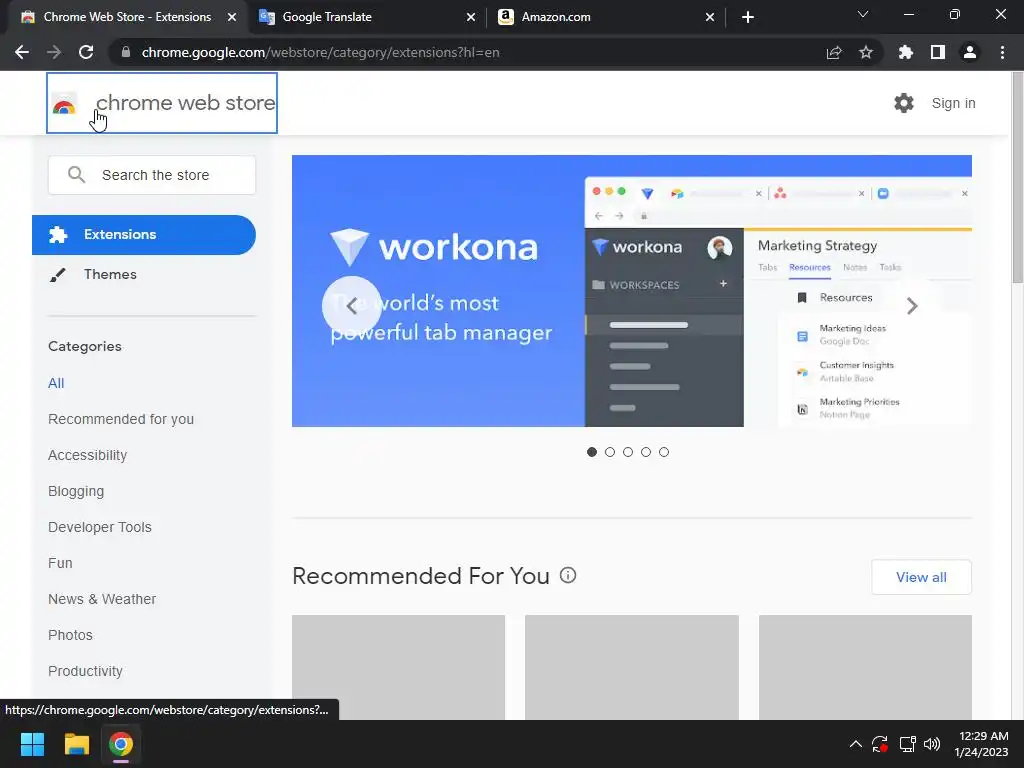The height and width of the screenshot is (768, 1024).
Task: Open the Productivity category
Action: [x=86, y=671]
